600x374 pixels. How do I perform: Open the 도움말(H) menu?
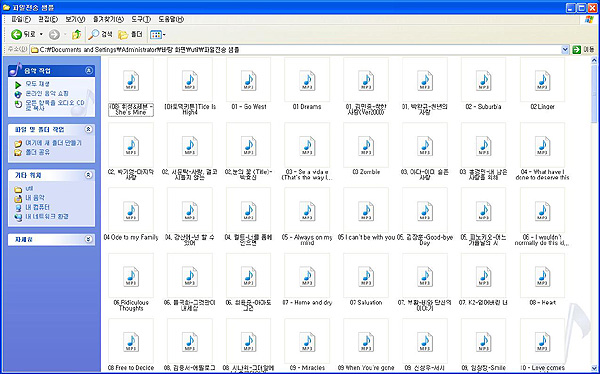(x=171, y=19)
